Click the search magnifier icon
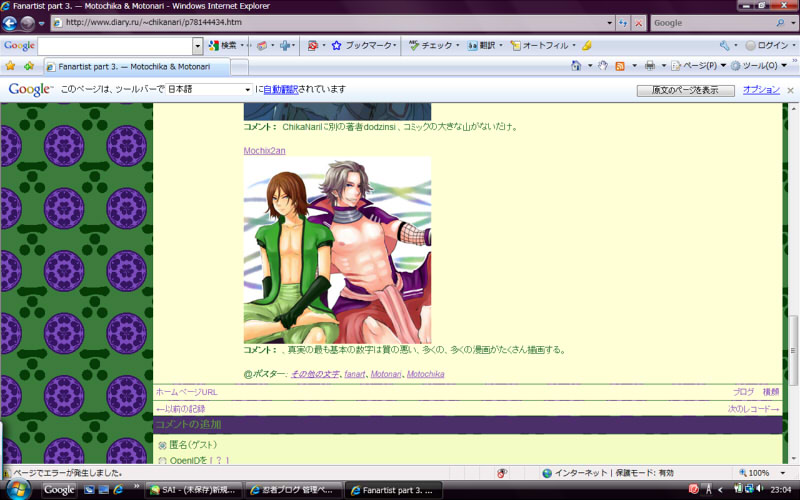The image size is (800, 500). [780, 23]
